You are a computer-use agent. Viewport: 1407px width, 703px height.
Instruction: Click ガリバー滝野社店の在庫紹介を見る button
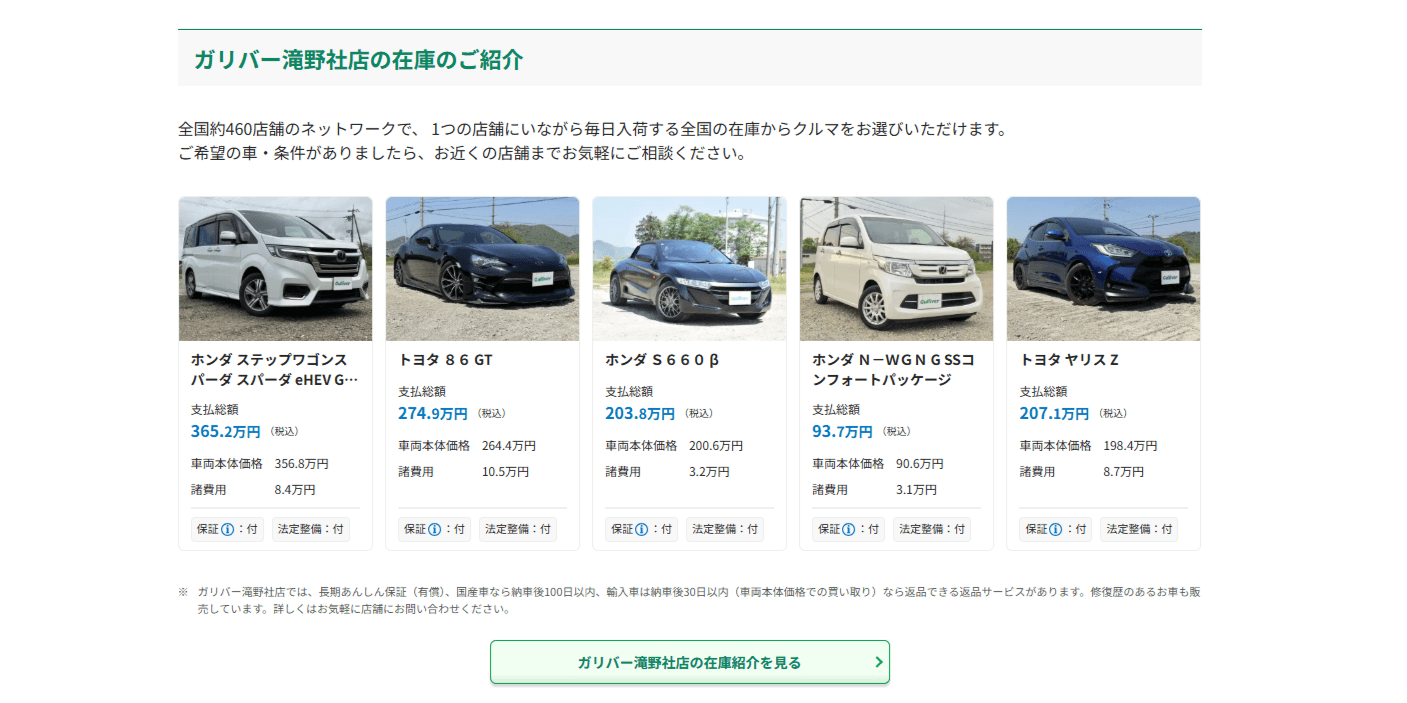pos(689,662)
